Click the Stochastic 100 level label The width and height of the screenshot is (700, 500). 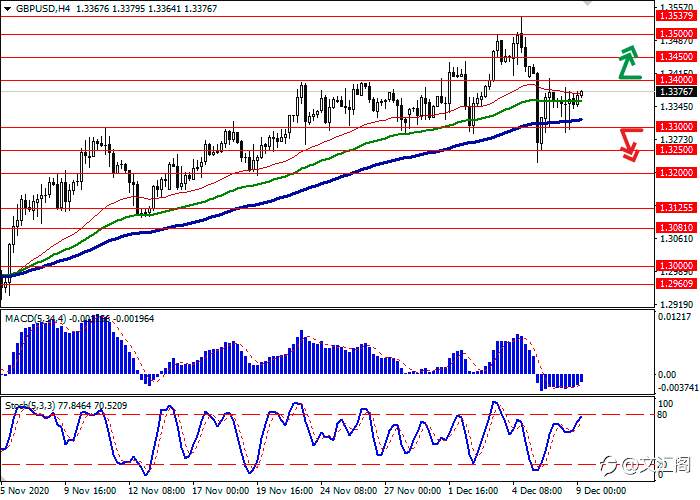[x=666, y=404]
